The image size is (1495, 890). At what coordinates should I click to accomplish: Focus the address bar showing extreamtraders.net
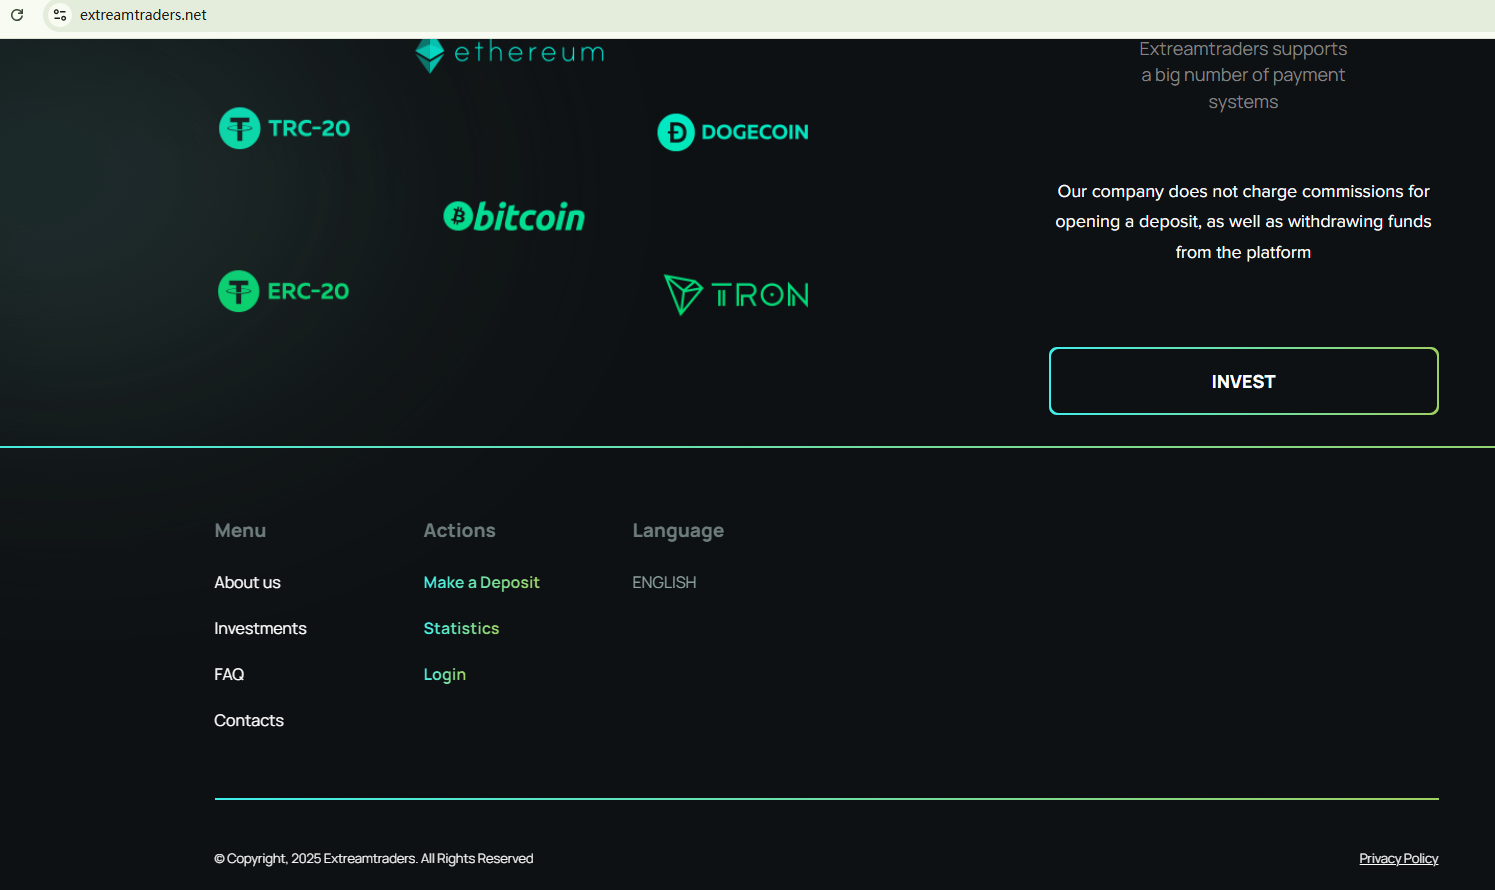(143, 15)
